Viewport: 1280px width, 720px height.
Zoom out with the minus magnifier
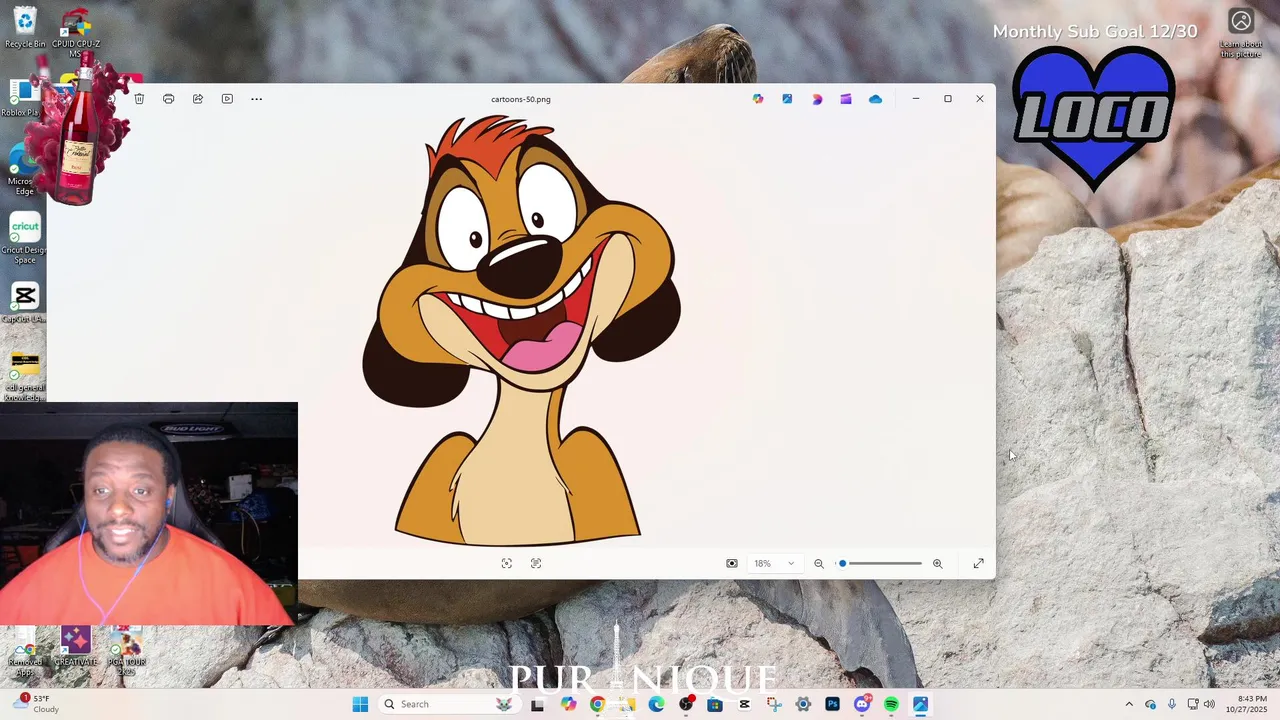[819, 564]
